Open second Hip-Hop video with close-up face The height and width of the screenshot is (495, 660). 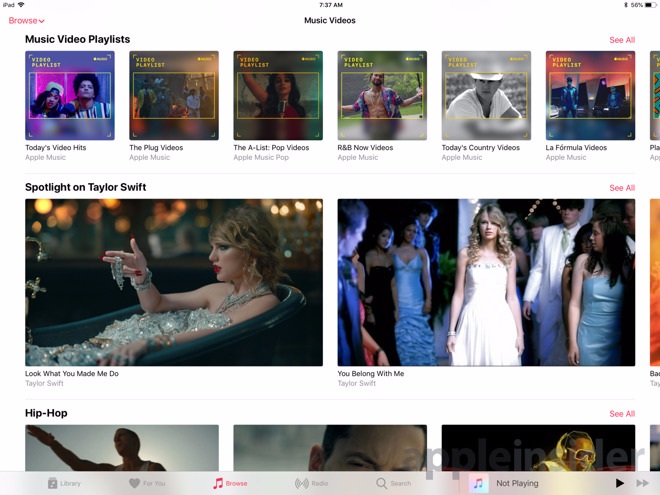point(330,448)
